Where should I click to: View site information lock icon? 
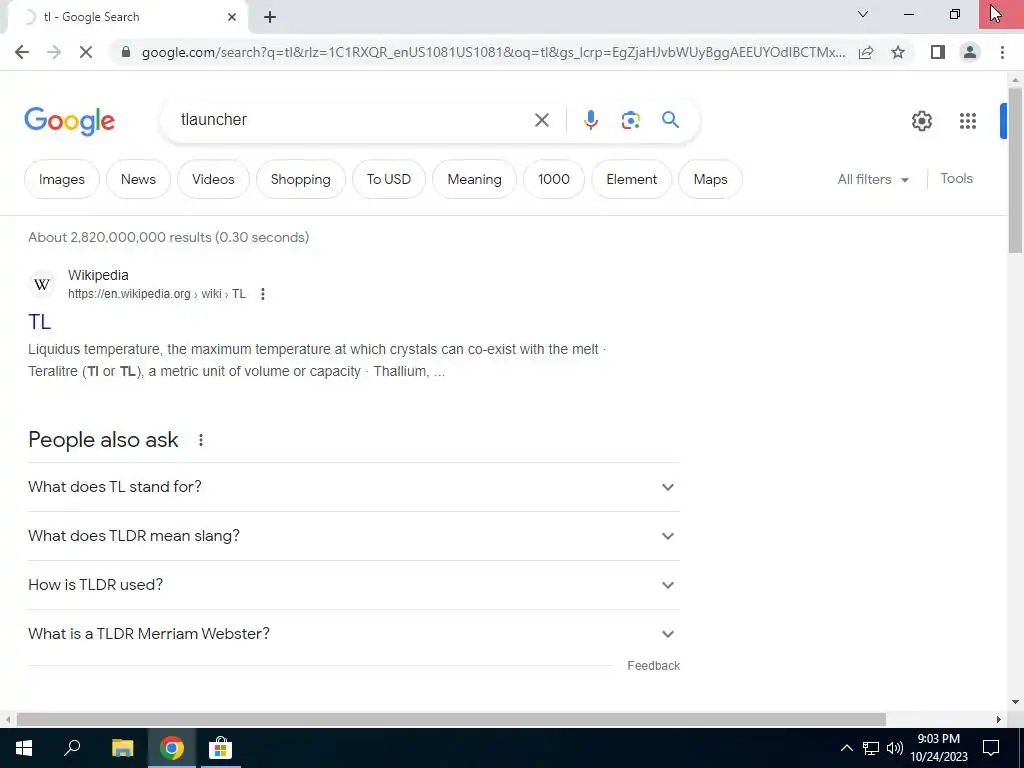(126, 52)
